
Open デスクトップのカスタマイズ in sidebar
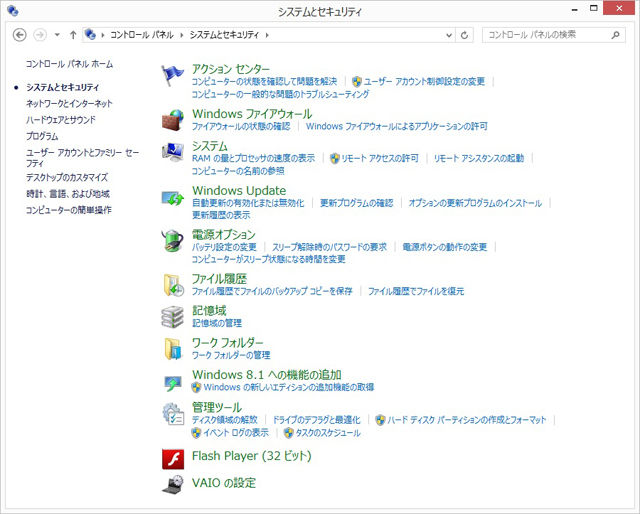click(x=67, y=178)
